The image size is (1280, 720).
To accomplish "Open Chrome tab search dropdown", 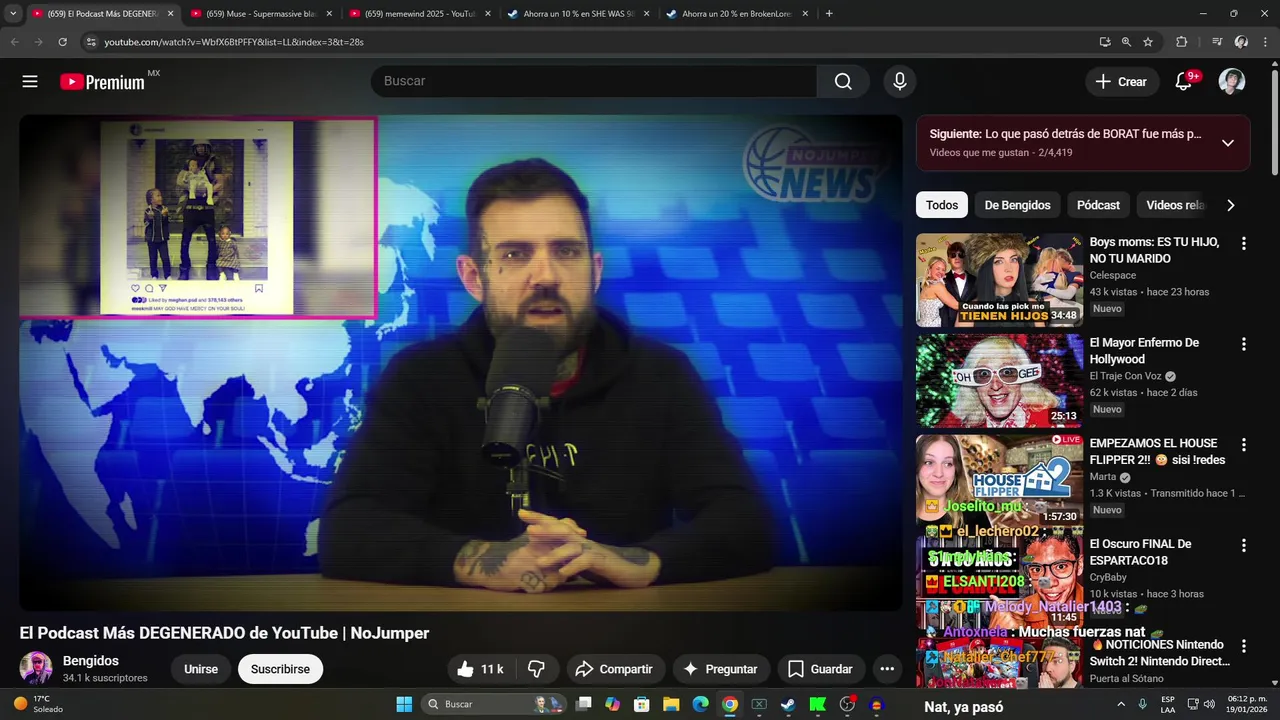I will (x=13, y=14).
